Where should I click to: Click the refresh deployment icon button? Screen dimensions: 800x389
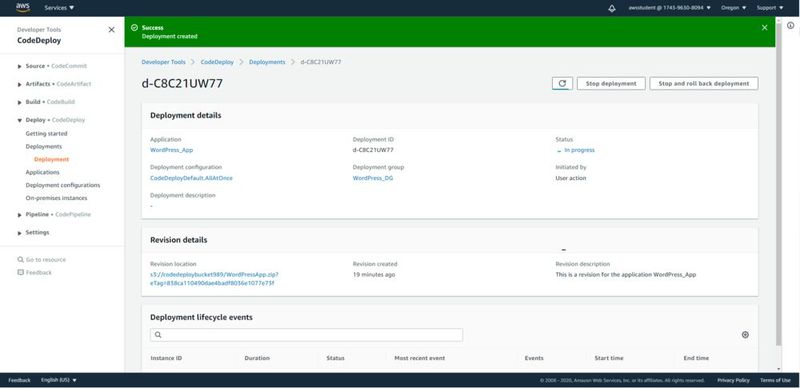[x=562, y=83]
